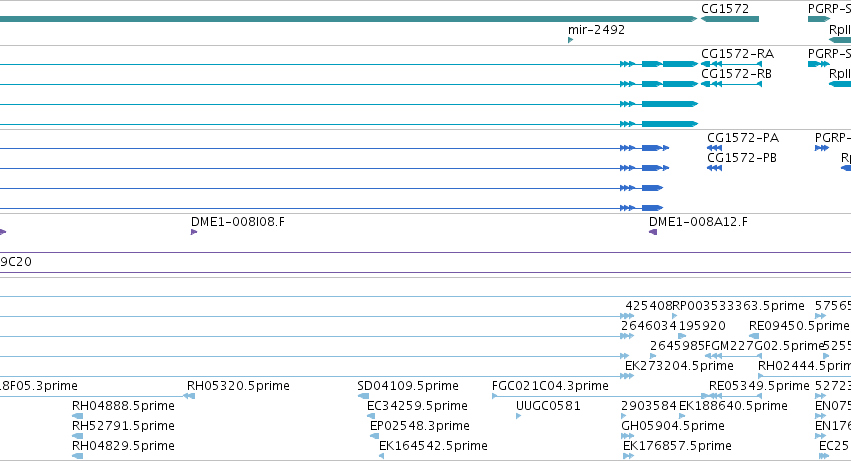The image size is (851, 461).
Task: Click the EP02548.3prime EST label
Action: 419,426
